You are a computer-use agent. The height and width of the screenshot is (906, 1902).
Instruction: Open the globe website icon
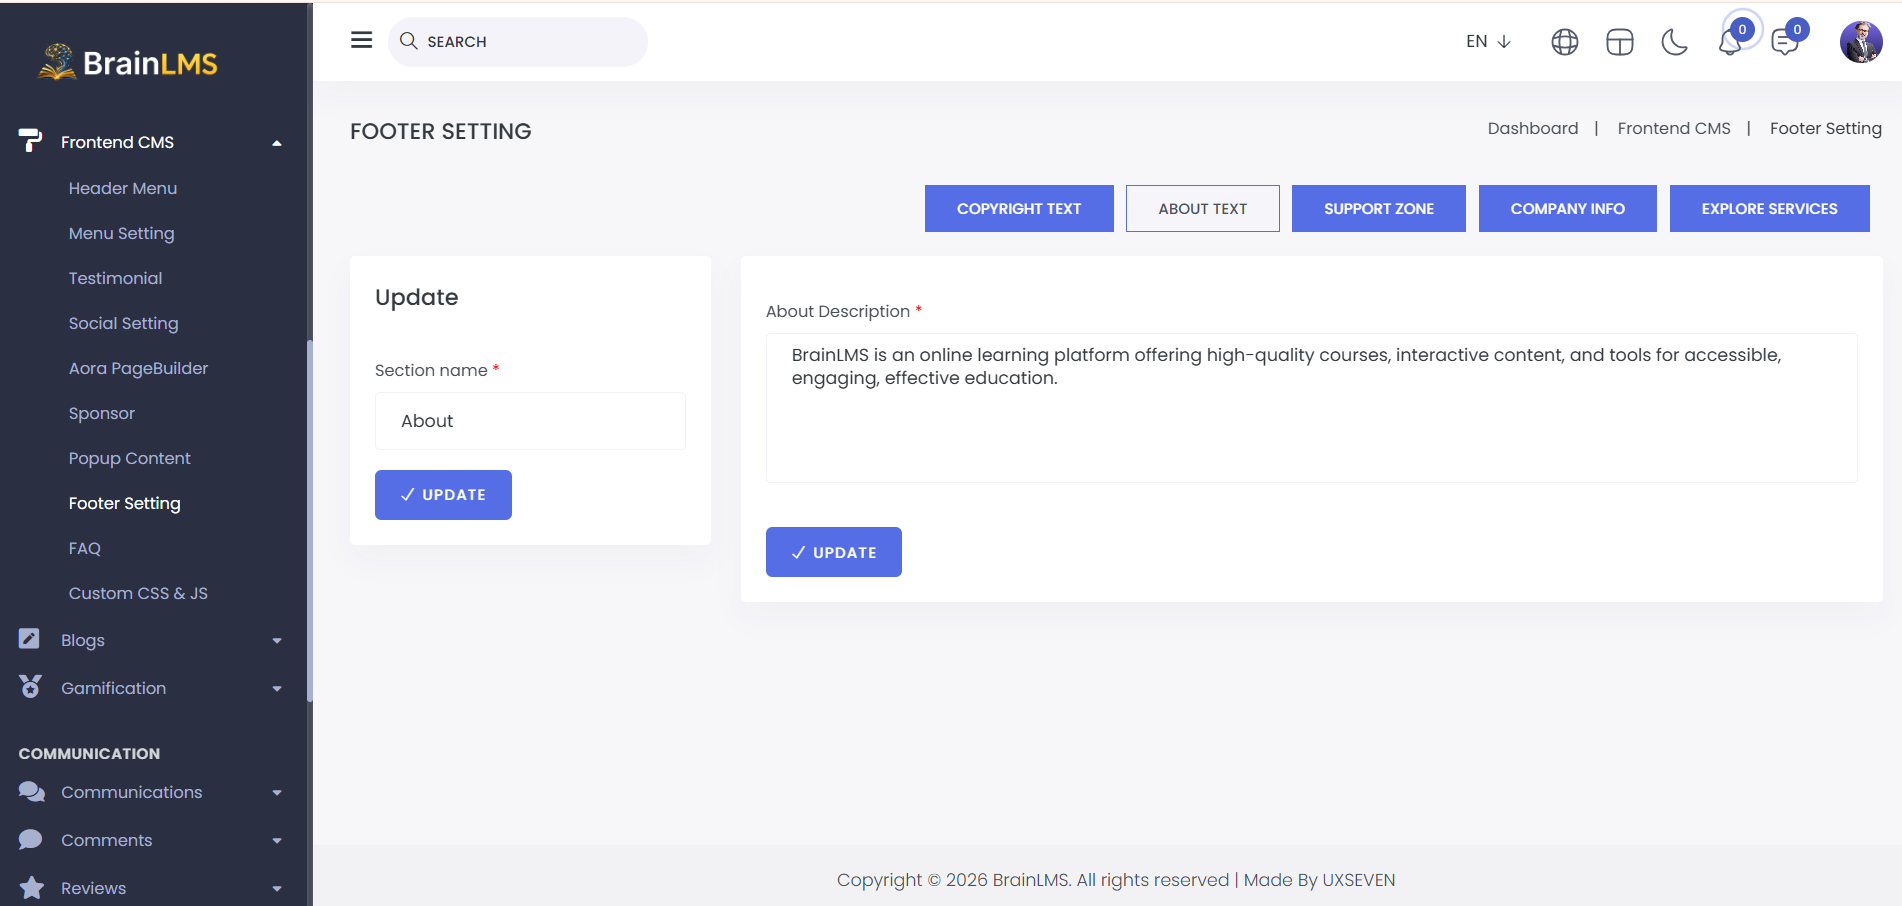click(1564, 42)
